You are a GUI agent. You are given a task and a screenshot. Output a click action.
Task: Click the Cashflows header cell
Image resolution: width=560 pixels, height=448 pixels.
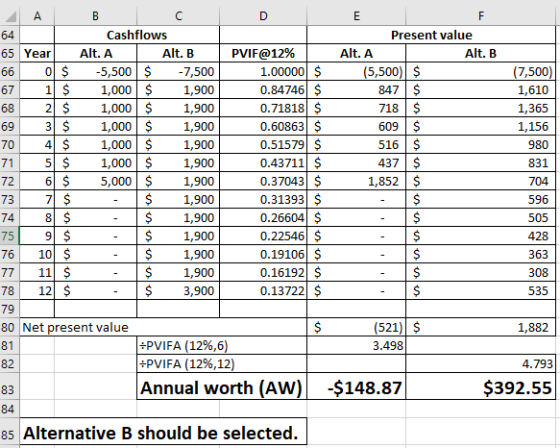click(x=137, y=35)
